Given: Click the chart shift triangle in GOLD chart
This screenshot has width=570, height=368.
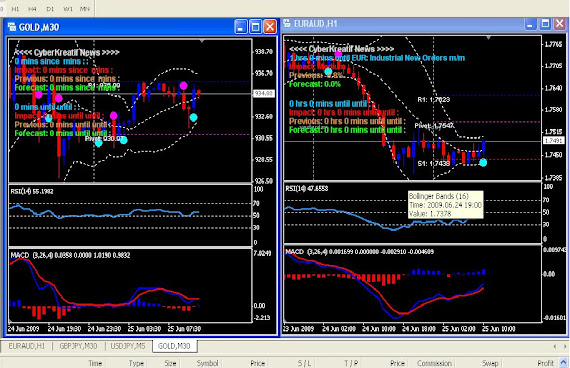Looking at the screenshot, I should [202, 41].
